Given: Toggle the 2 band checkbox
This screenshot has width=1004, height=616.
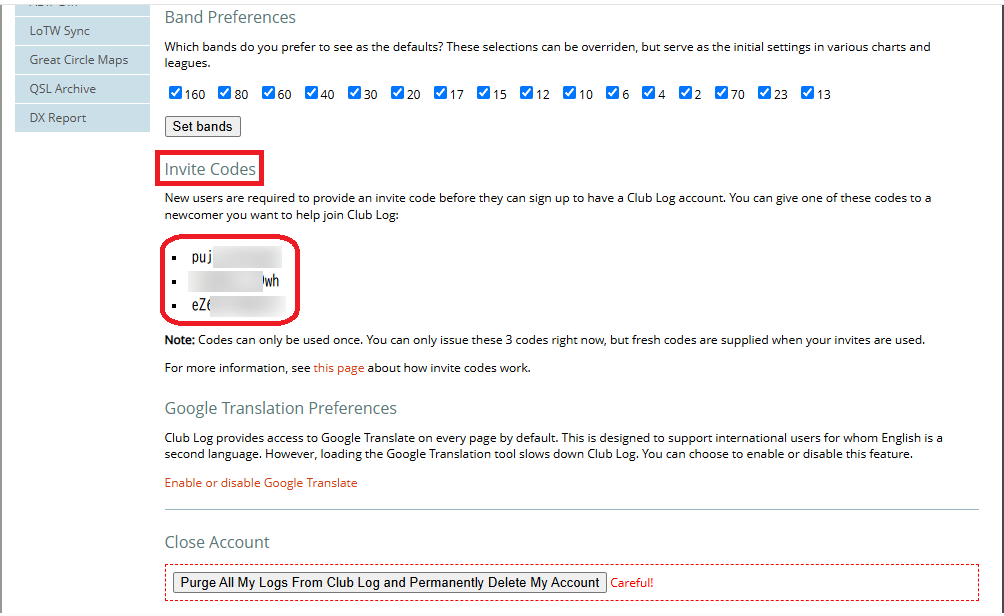Looking at the screenshot, I should 685,93.
